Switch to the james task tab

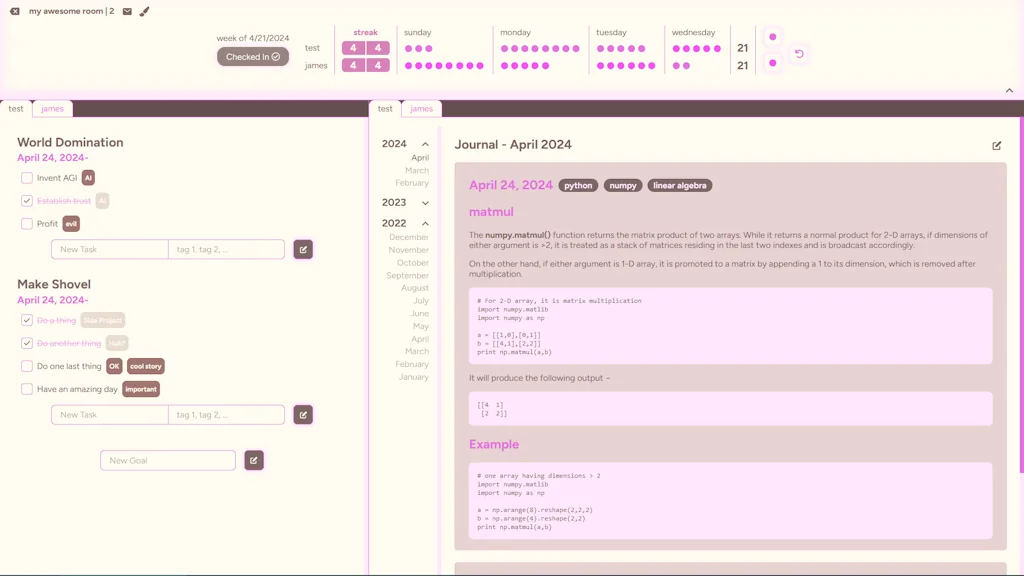pos(51,108)
